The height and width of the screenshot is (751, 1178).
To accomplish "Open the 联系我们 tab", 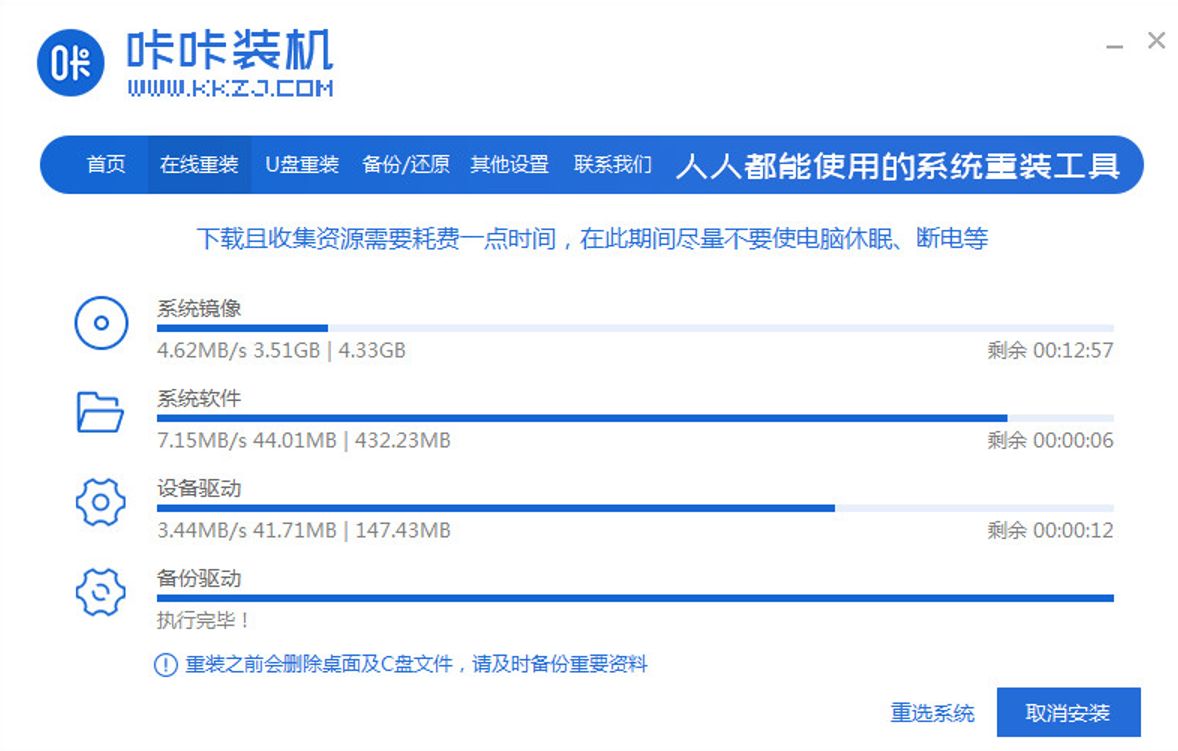I will 613,165.
